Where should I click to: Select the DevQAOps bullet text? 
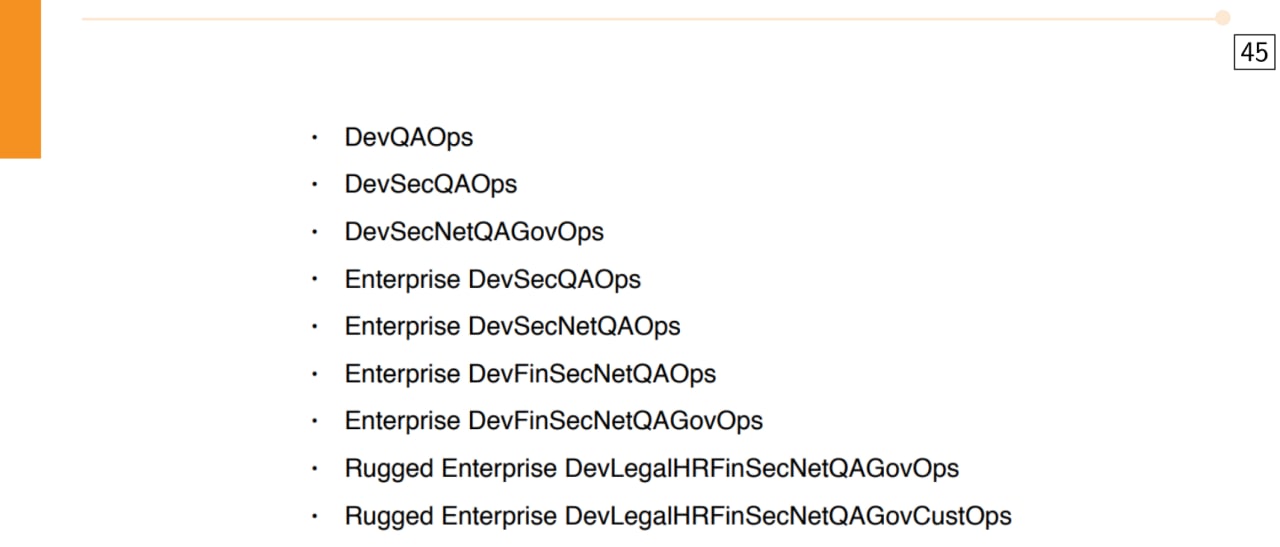tap(408, 138)
